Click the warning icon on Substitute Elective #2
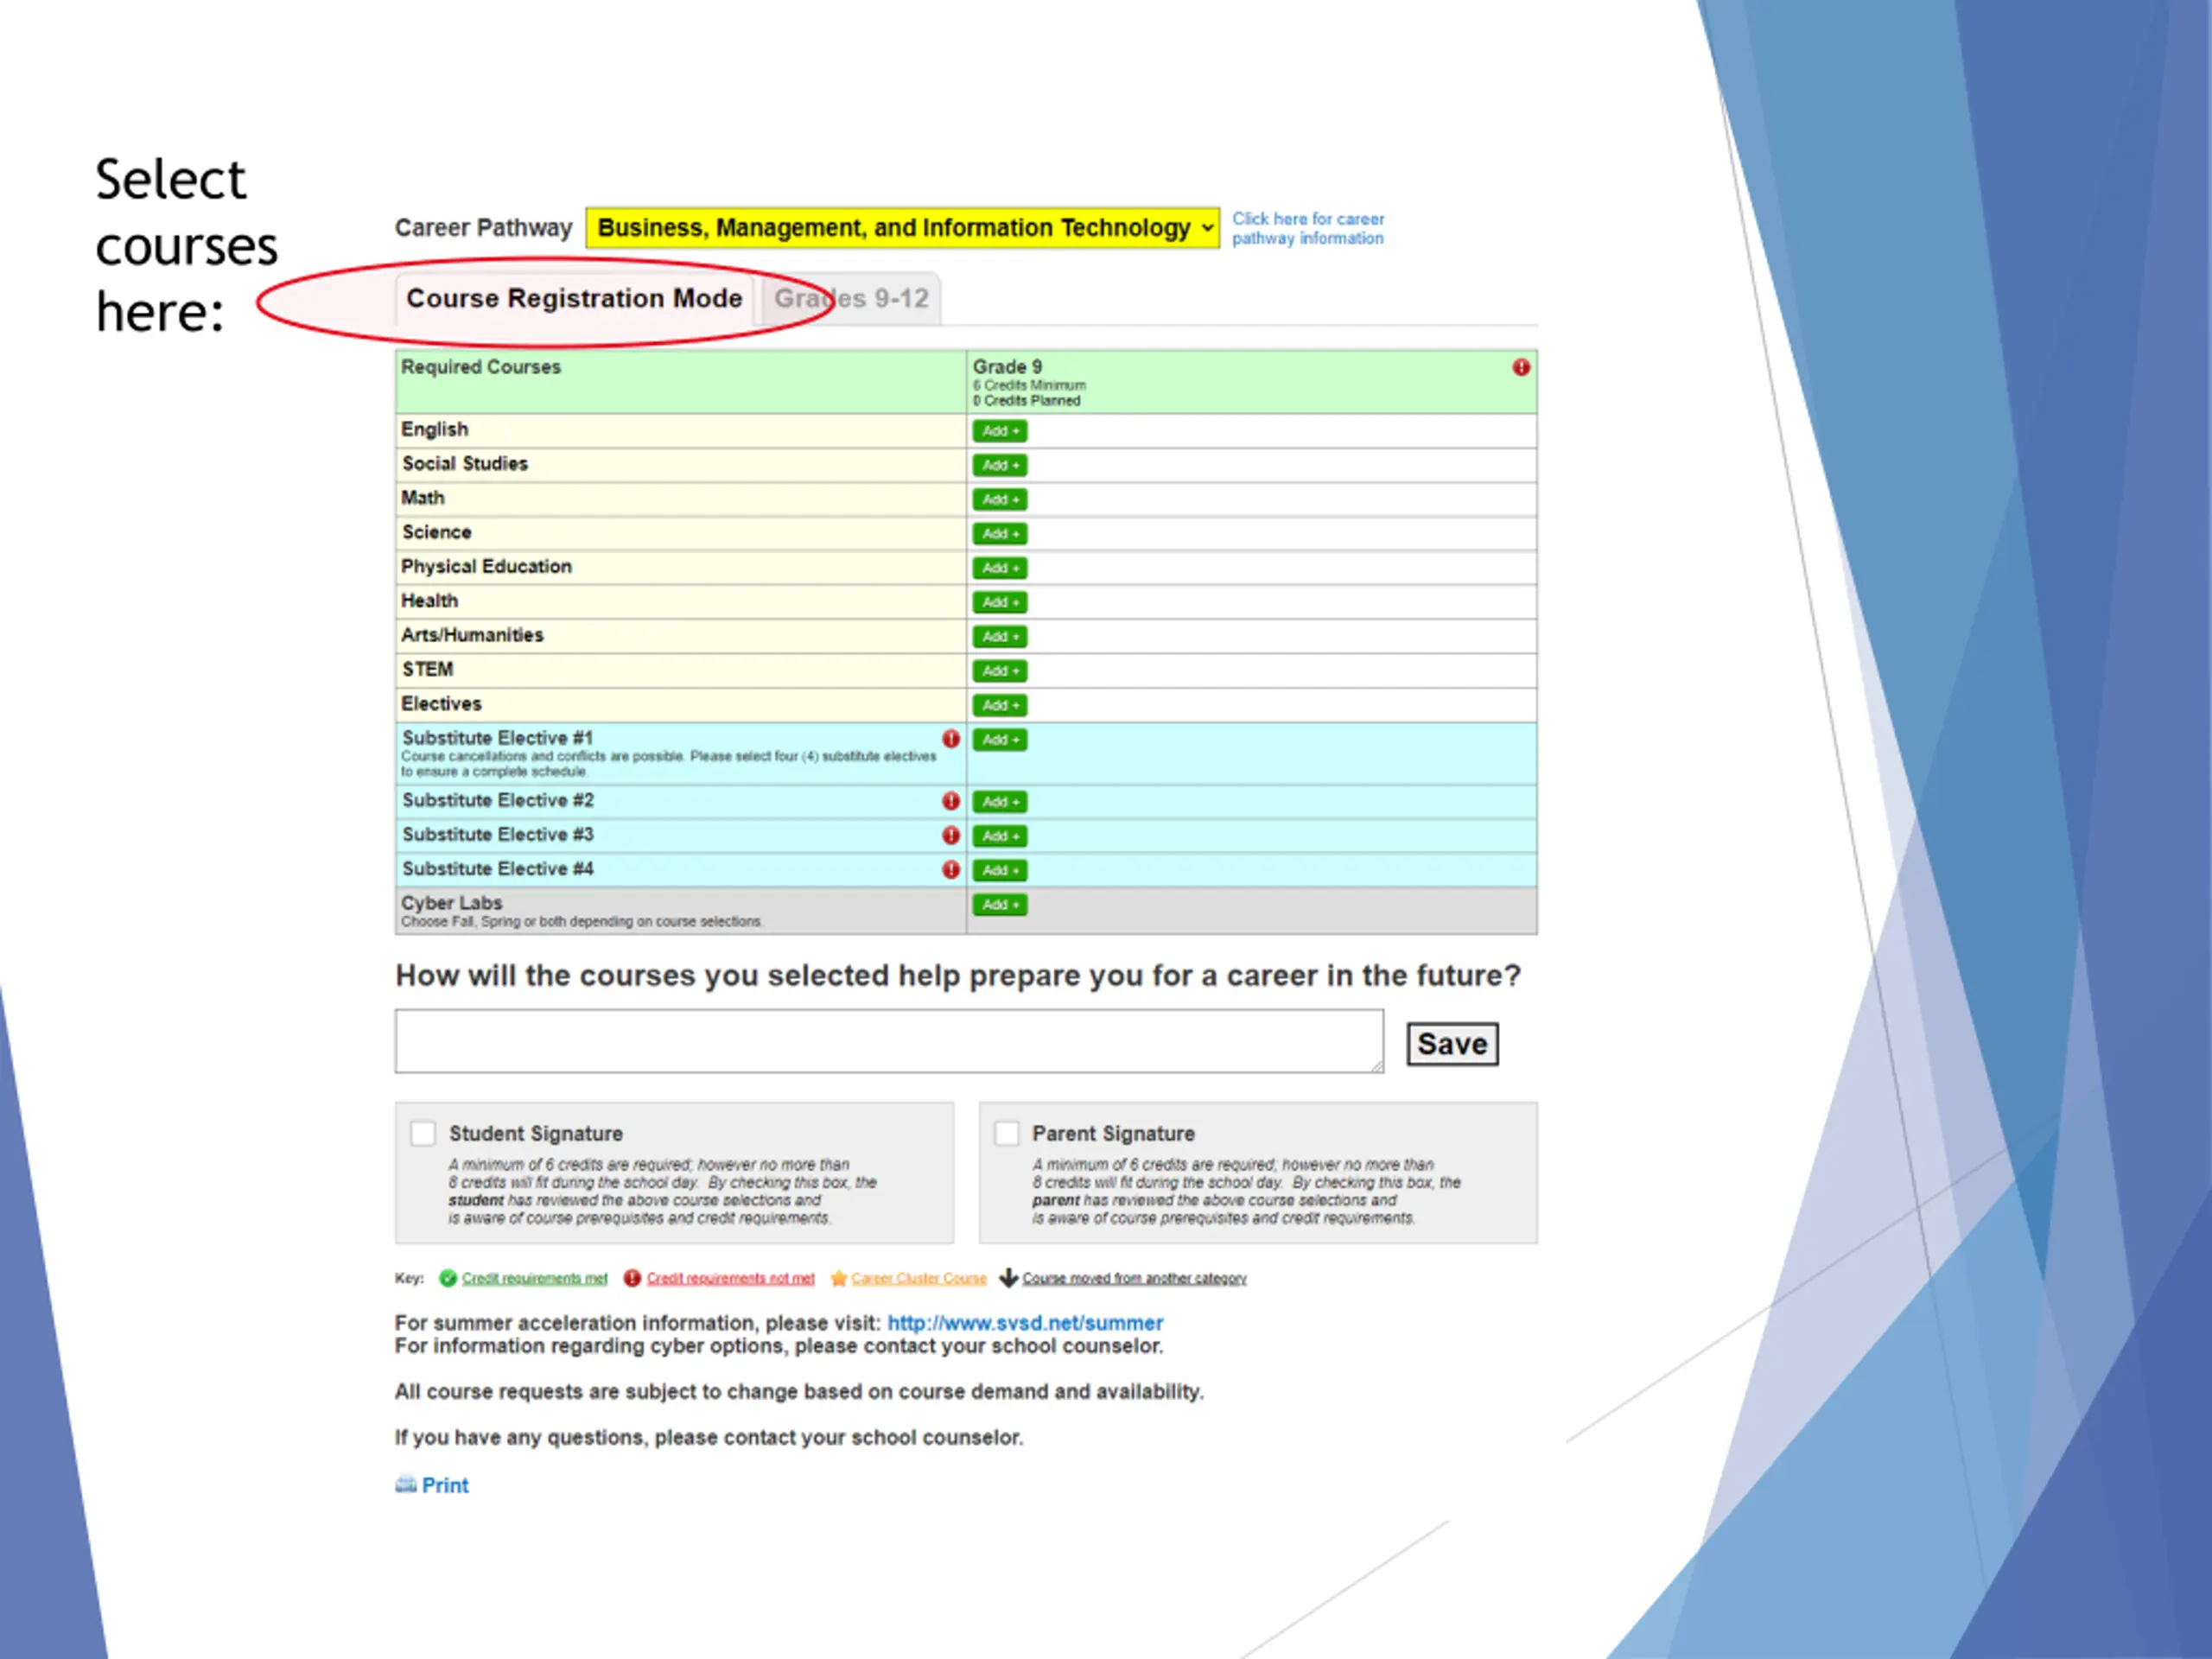 pos(951,801)
